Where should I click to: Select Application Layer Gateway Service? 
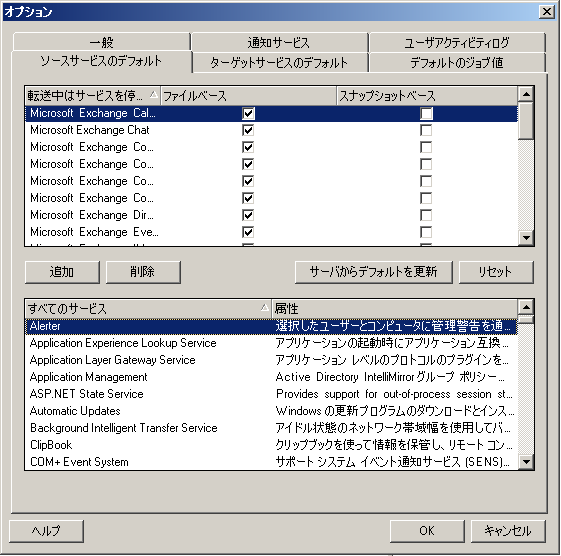(x=272, y=360)
